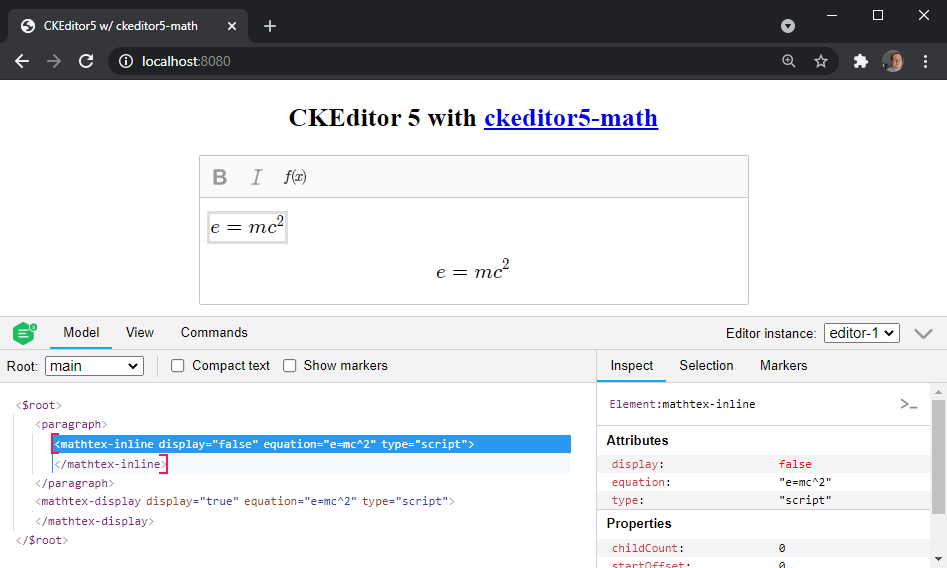Enable the Show markers checkbox
The width and height of the screenshot is (947, 568).
(x=290, y=366)
